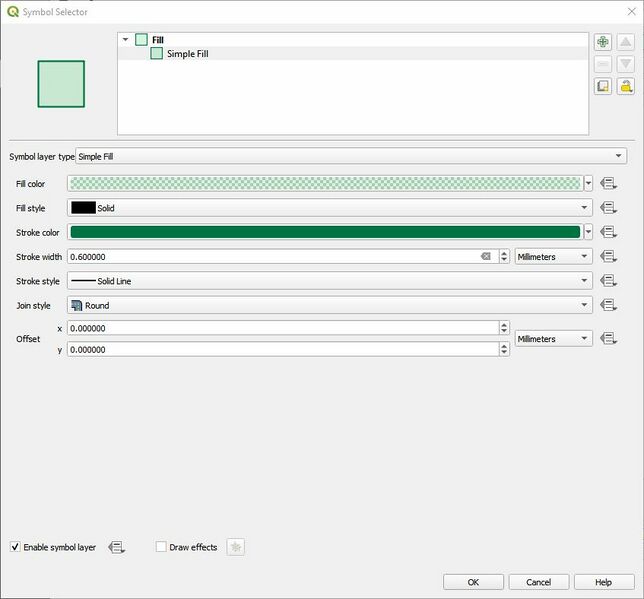Open data-defined override for Fill style
This screenshot has height=599, width=644.
[x=608, y=208]
